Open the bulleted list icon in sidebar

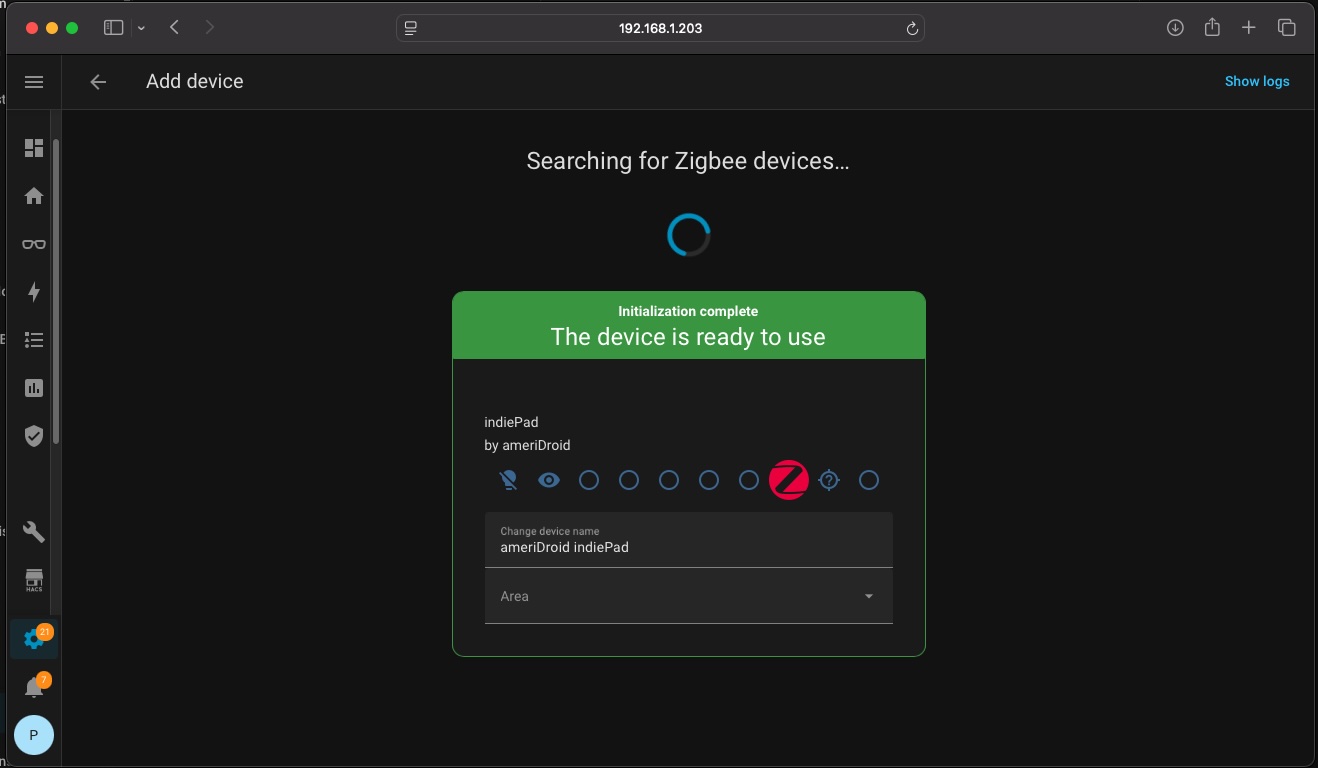[x=34, y=340]
